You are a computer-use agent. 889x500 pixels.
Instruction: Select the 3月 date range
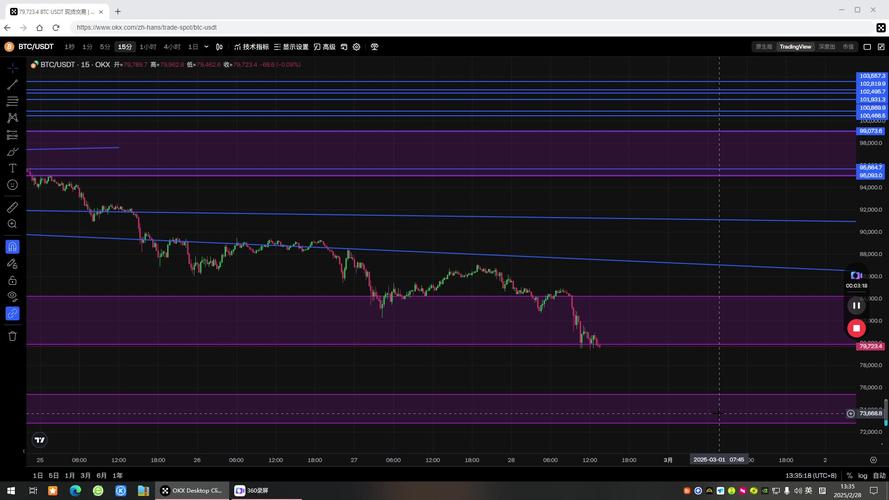pos(86,475)
